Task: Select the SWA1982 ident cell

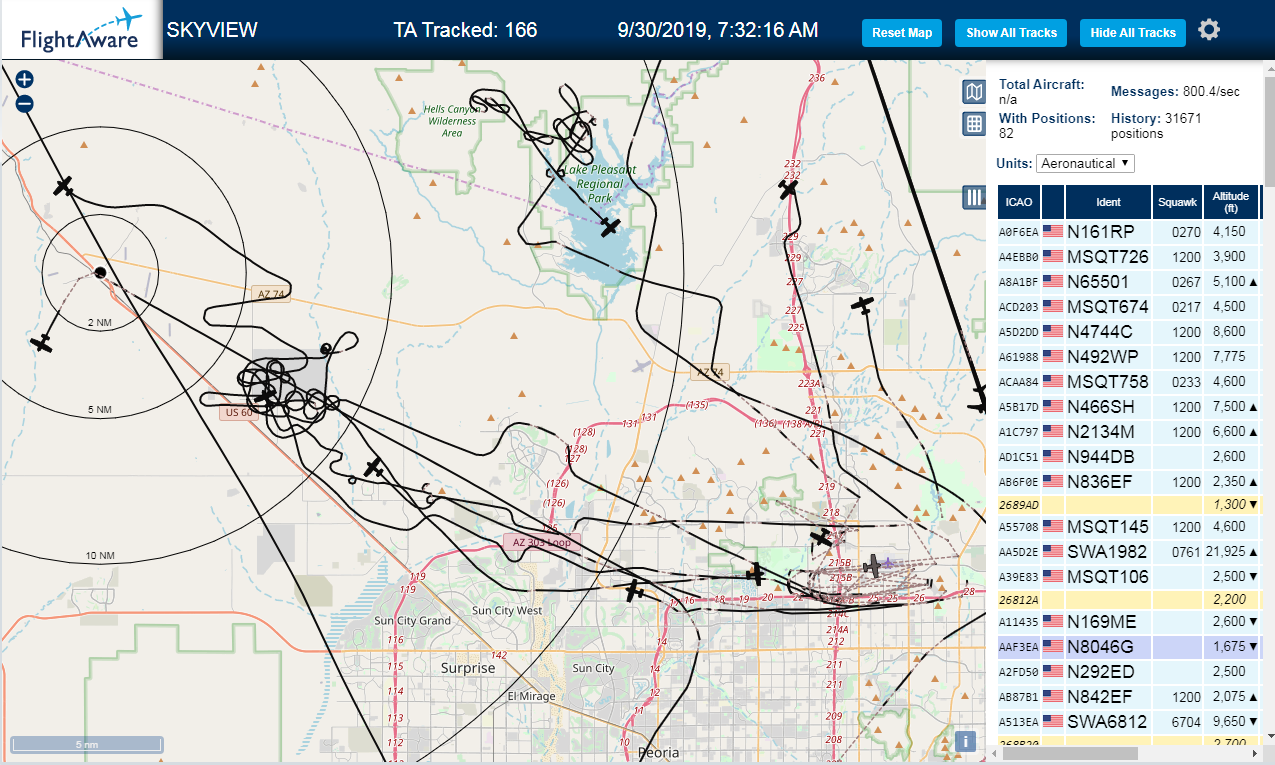Action: pyautogui.click(x=1108, y=551)
